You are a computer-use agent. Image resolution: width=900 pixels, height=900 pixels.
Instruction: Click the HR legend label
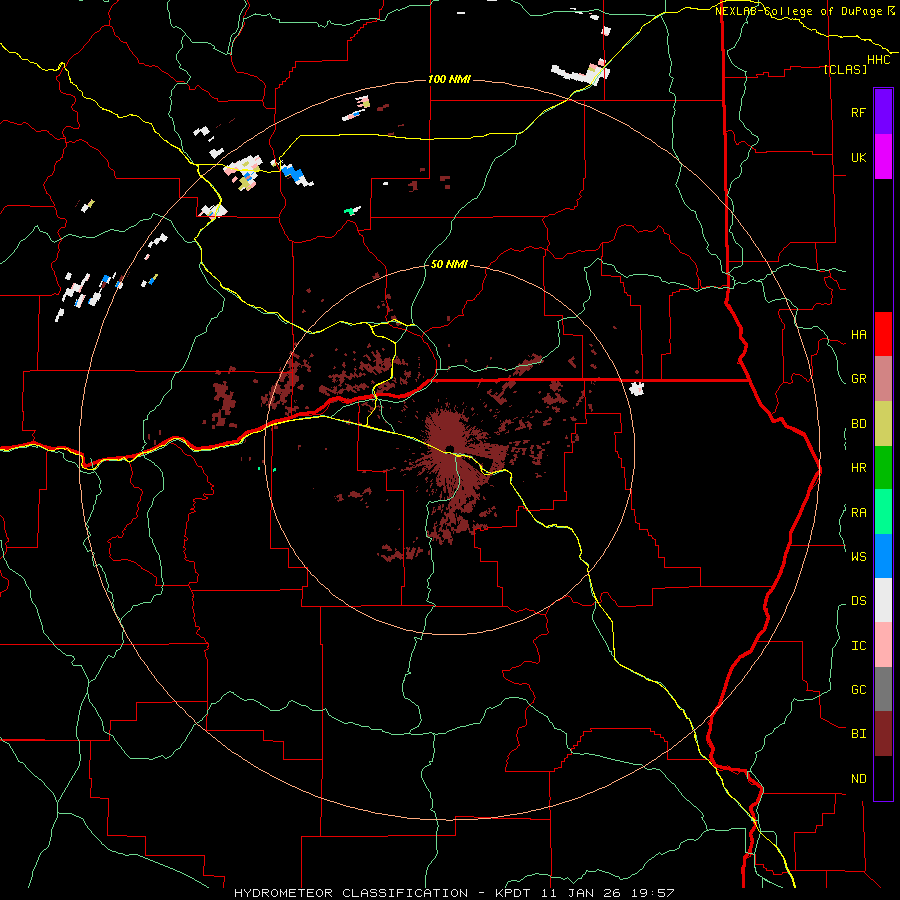point(858,468)
